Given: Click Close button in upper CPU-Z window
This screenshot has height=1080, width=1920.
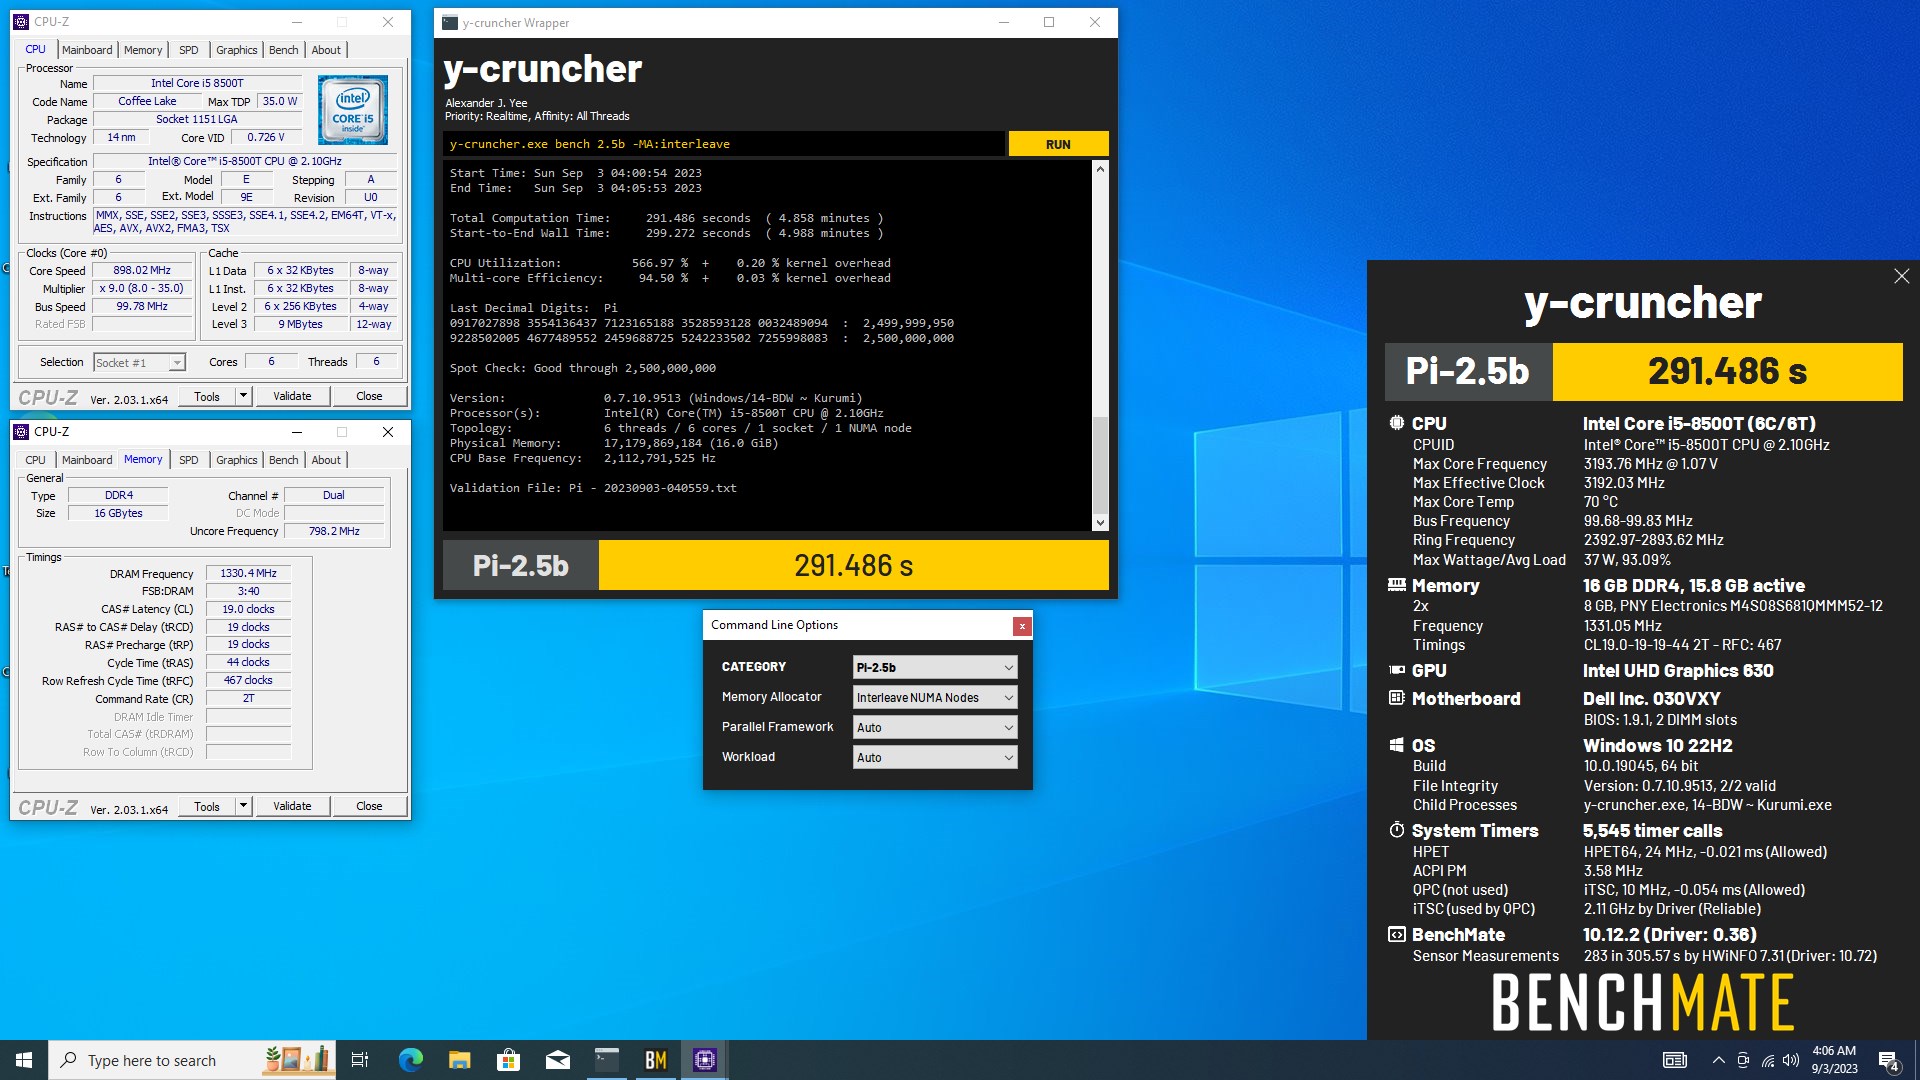Looking at the screenshot, I should pyautogui.click(x=369, y=396).
